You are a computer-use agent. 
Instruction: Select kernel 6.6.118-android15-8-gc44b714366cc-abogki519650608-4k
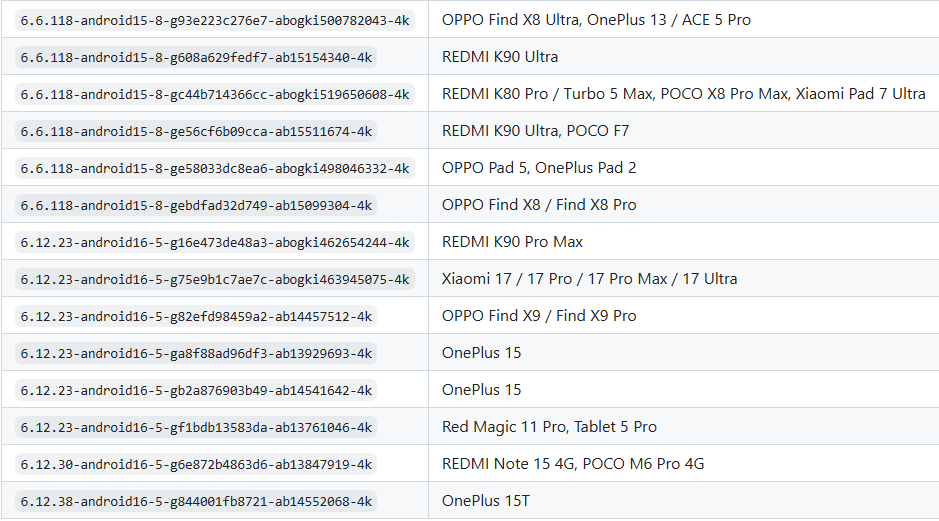tap(215, 95)
